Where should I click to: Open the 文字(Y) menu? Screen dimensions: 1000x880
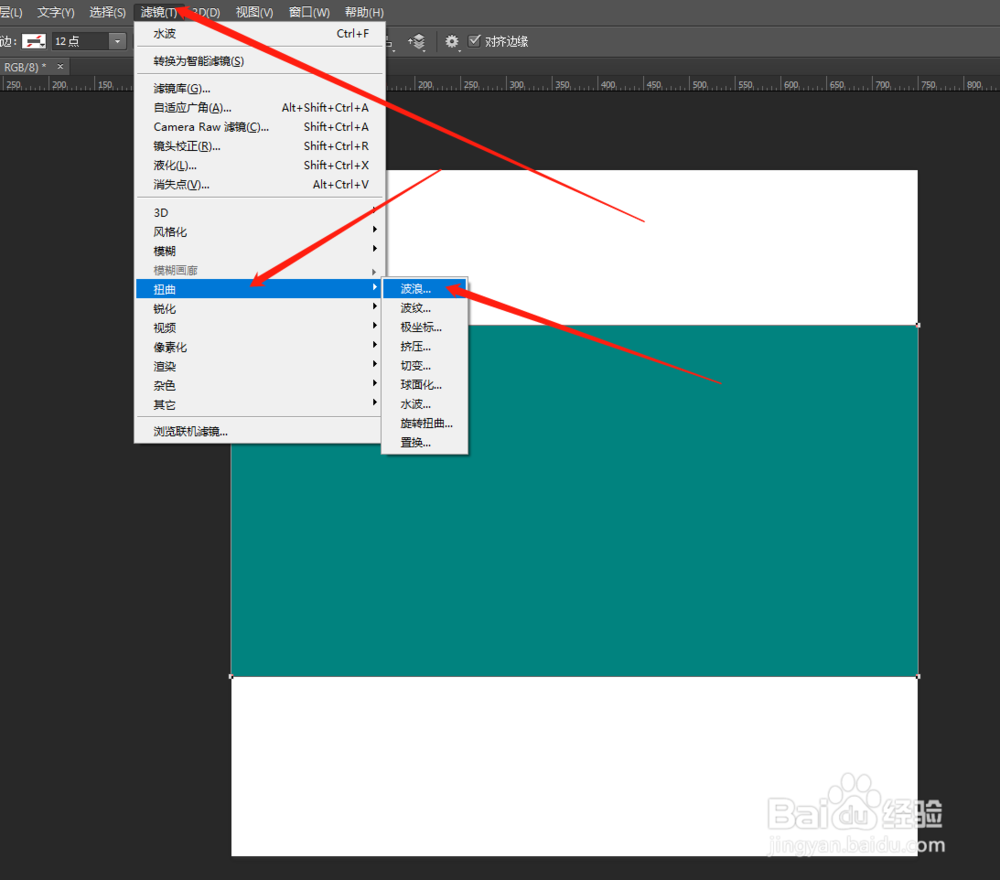click(55, 12)
